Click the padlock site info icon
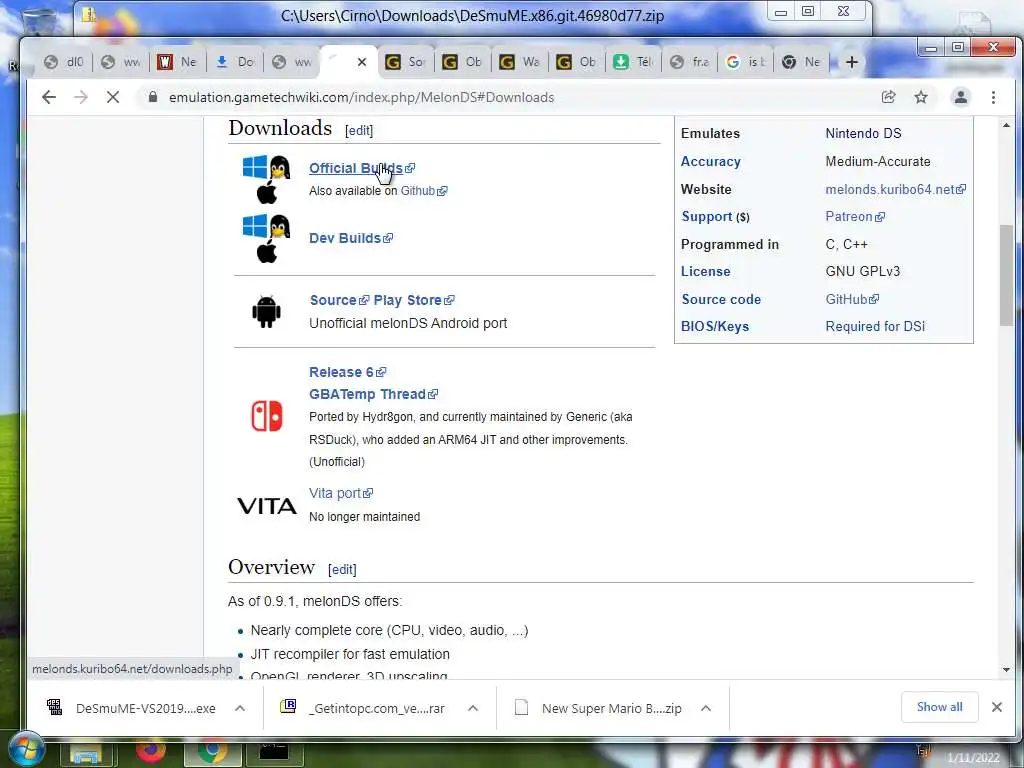The image size is (1024, 768). (153, 97)
